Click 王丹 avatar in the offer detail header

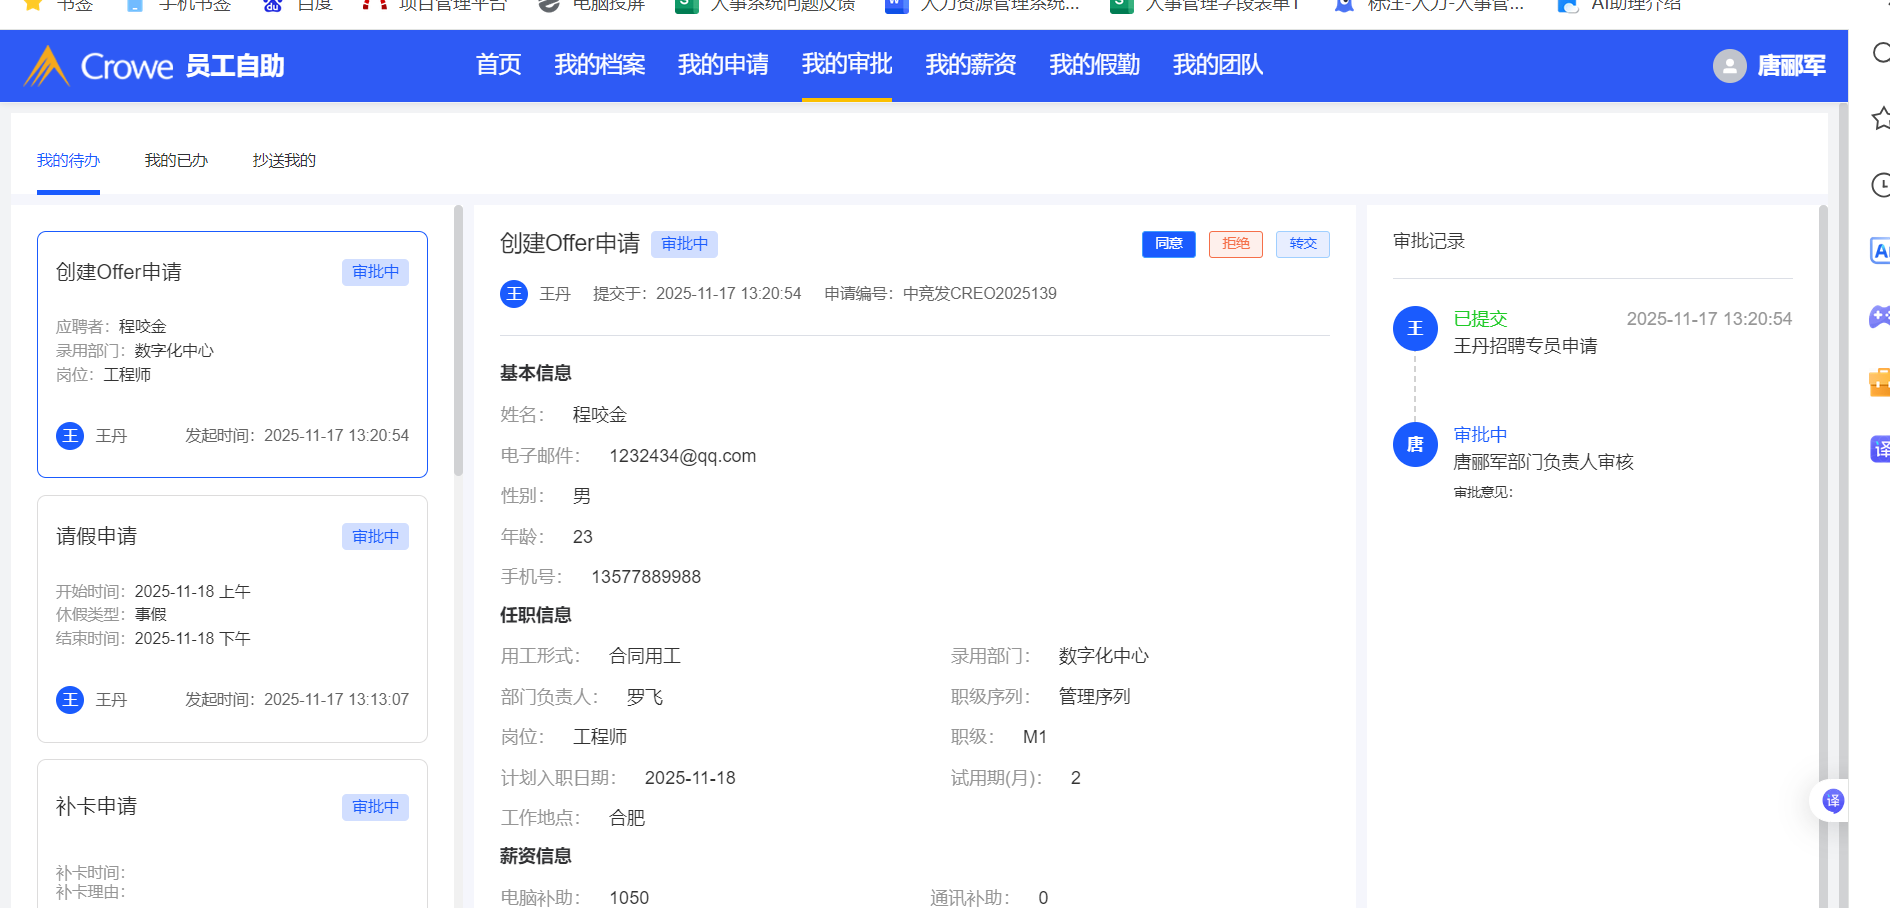[x=514, y=294]
